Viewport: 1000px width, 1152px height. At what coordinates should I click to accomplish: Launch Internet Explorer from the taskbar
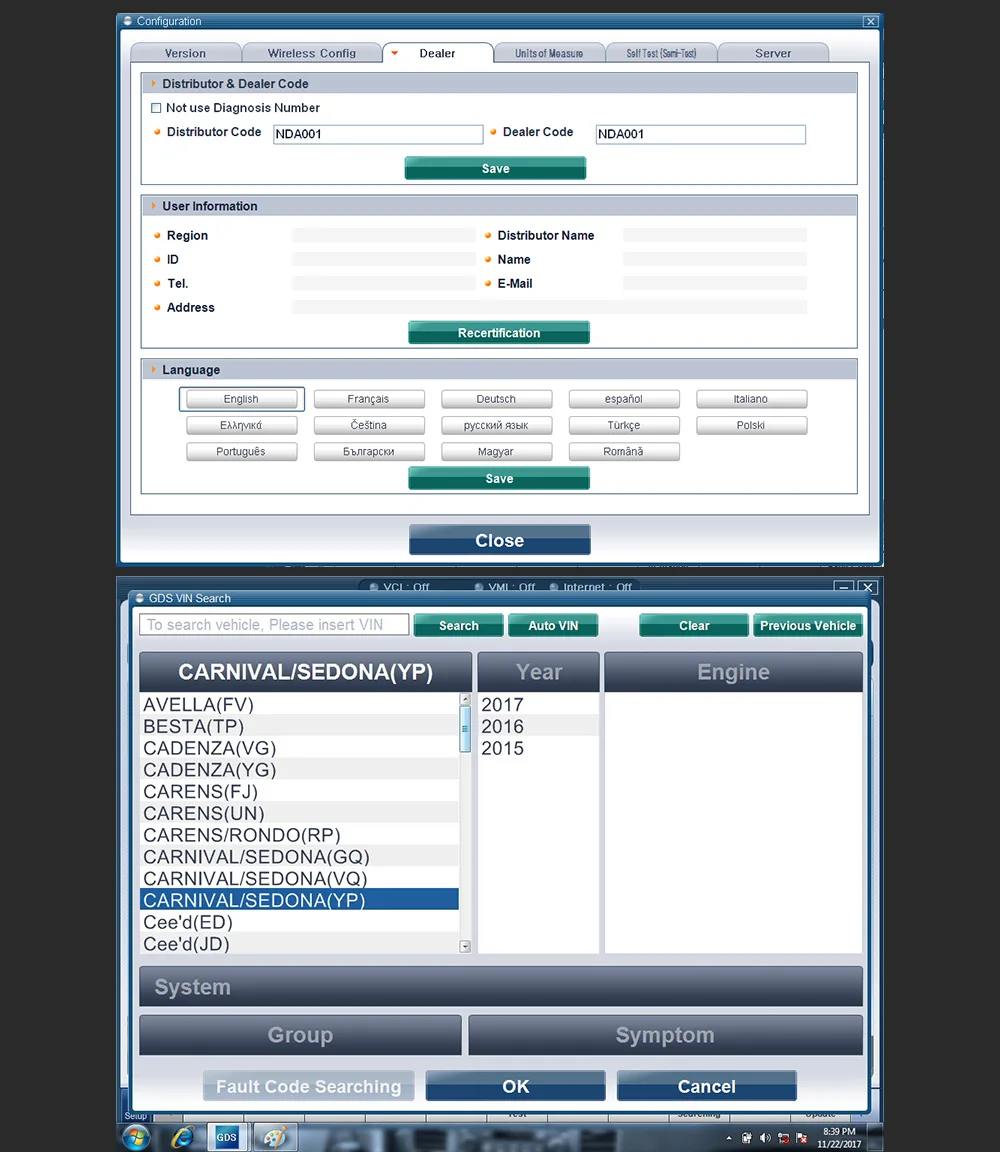181,1138
